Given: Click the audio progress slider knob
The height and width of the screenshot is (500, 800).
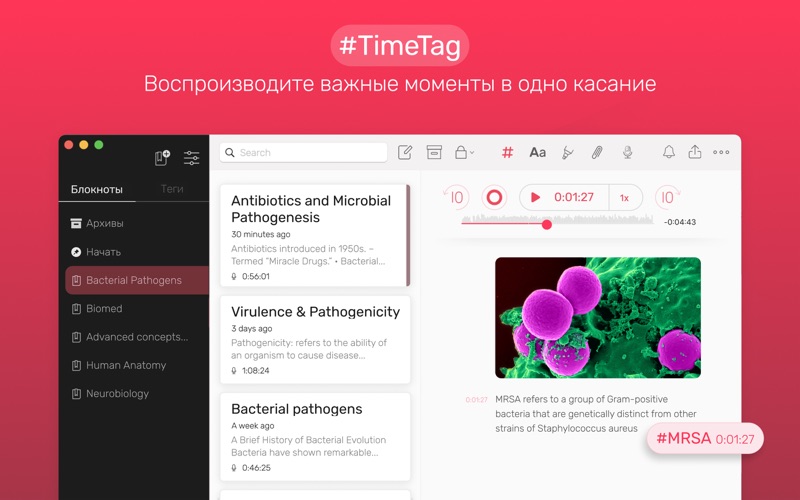Looking at the screenshot, I should coord(546,224).
